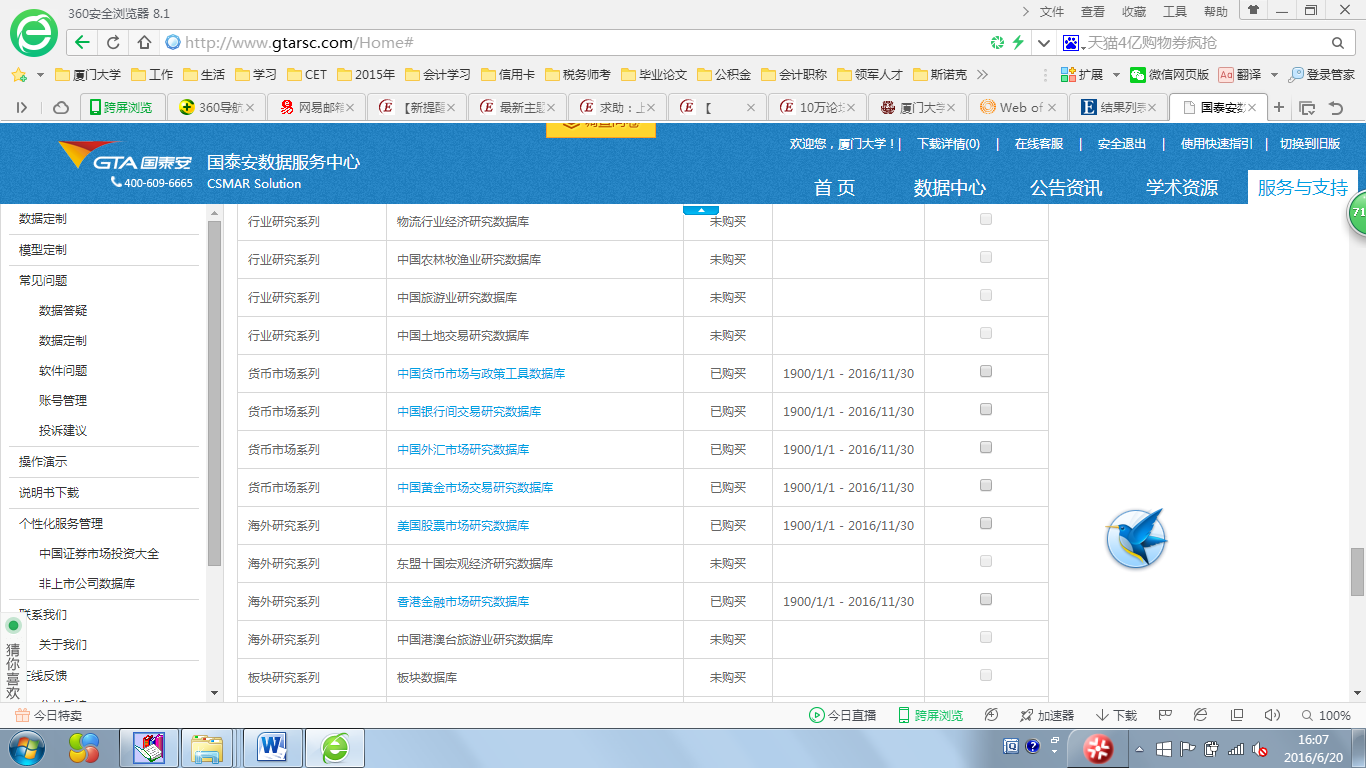
Task: Tick the checkbox for 中国货币市场与政策工具数据库
Action: point(986,372)
